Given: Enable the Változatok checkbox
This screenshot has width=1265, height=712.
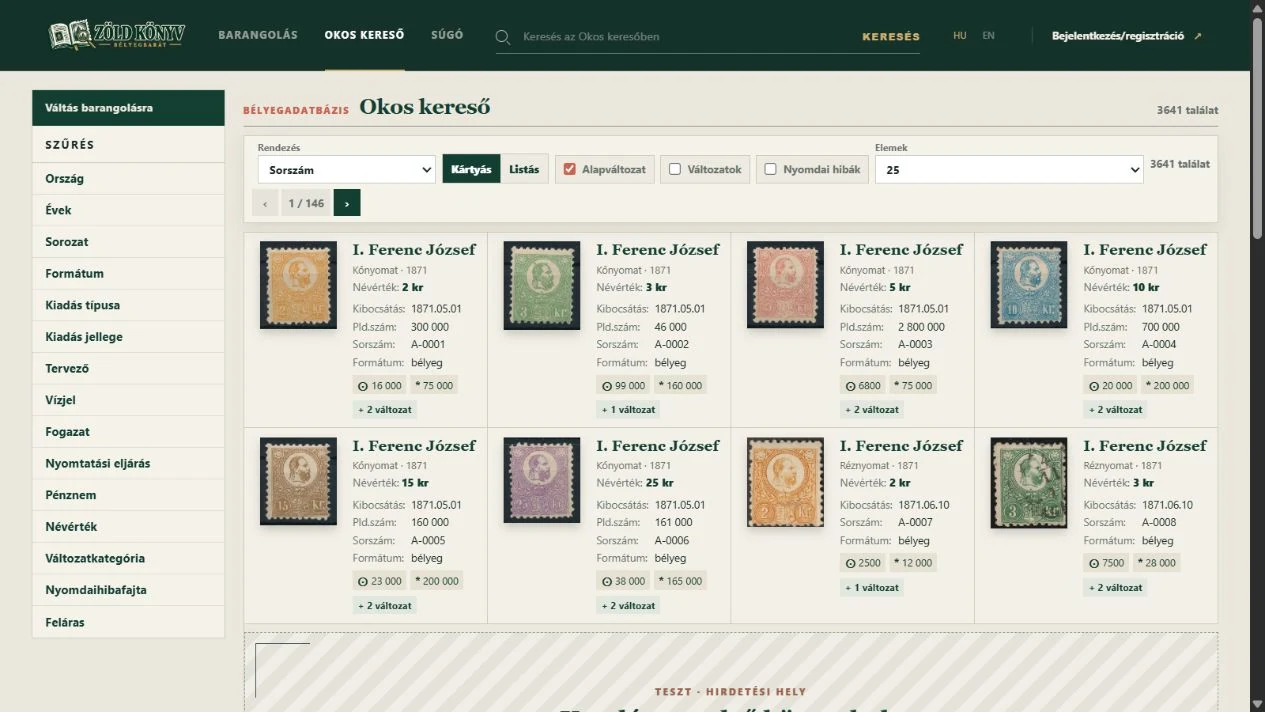Looking at the screenshot, I should click(675, 169).
